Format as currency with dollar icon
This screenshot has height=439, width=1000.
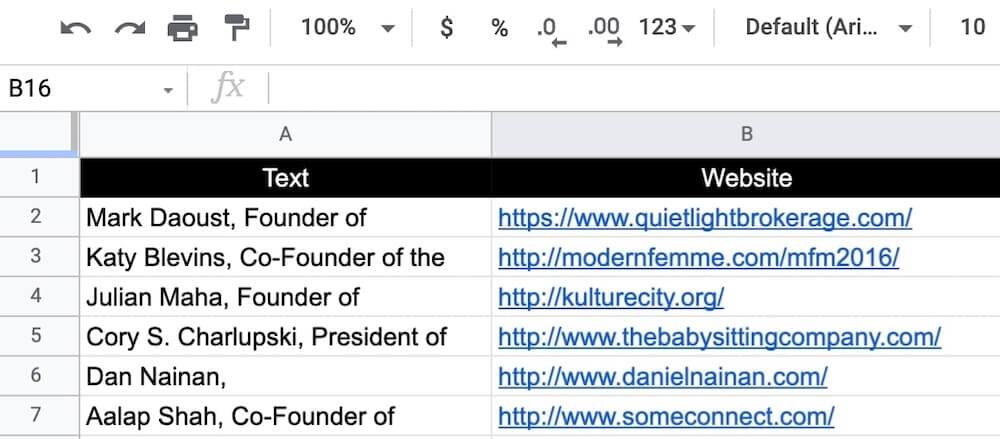pyautogui.click(x=446, y=28)
